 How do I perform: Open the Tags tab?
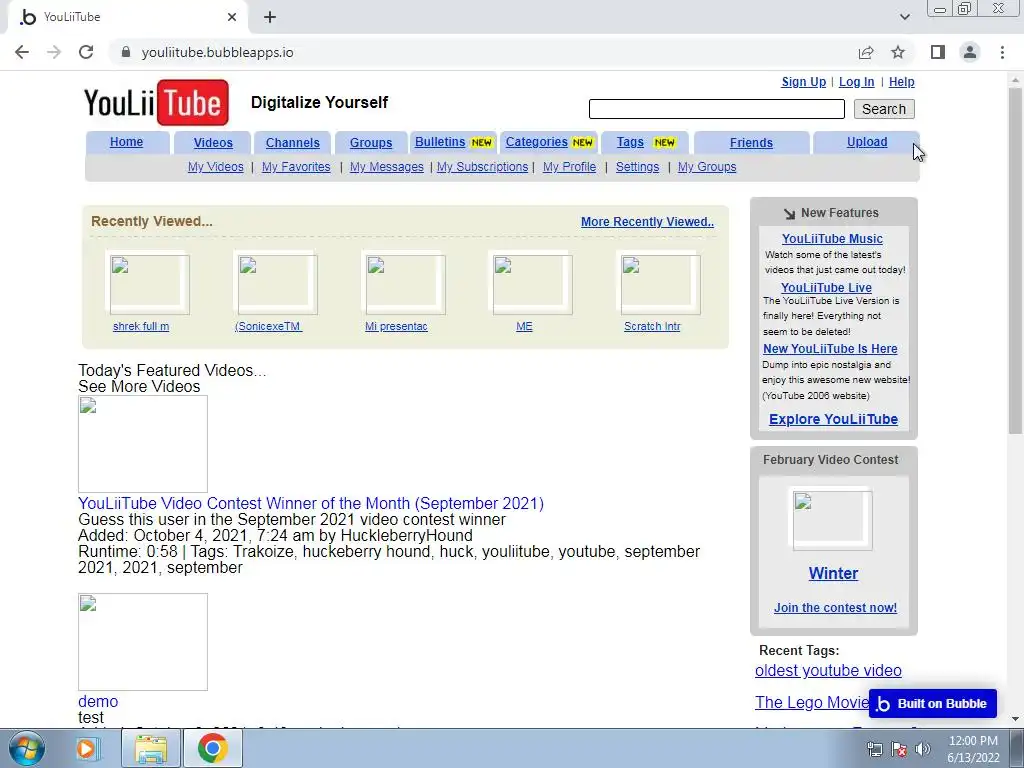[x=645, y=142]
